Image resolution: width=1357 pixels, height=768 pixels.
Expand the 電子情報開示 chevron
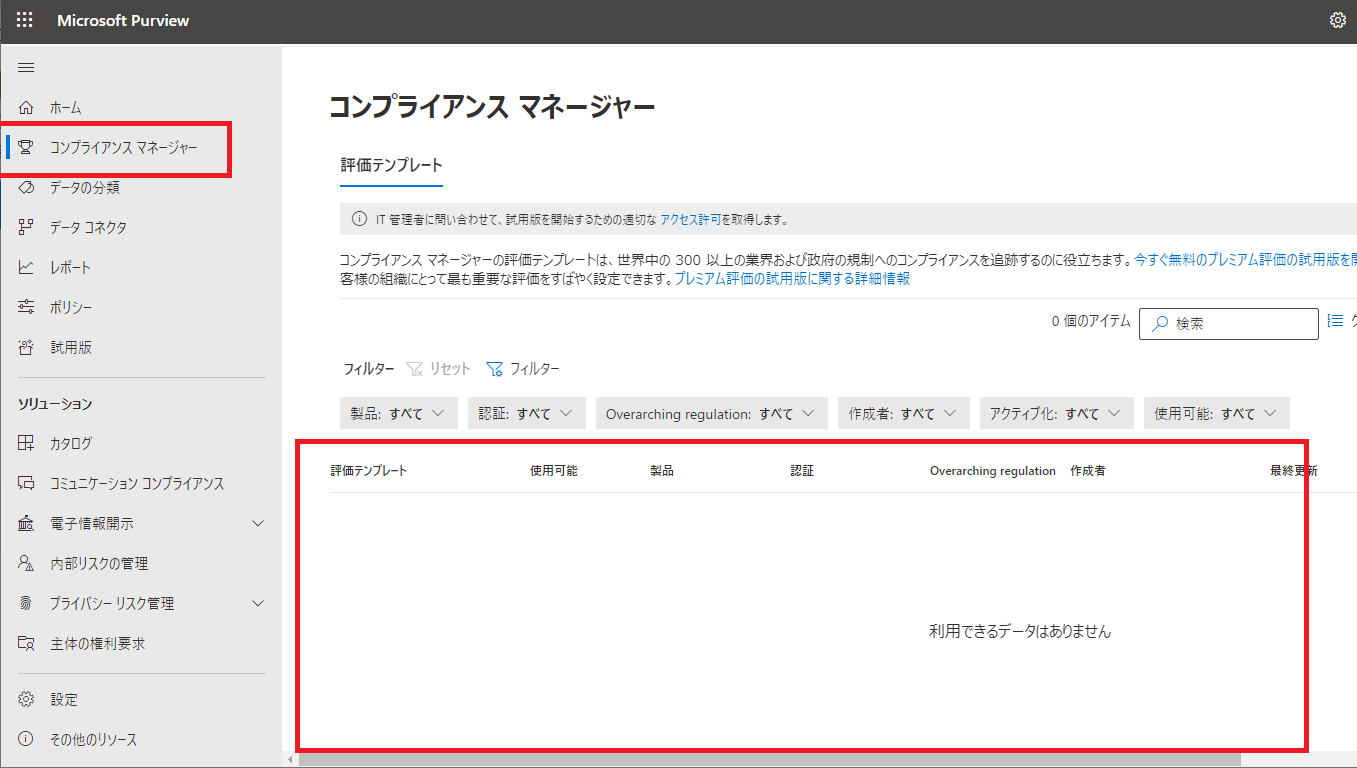click(x=258, y=523)
